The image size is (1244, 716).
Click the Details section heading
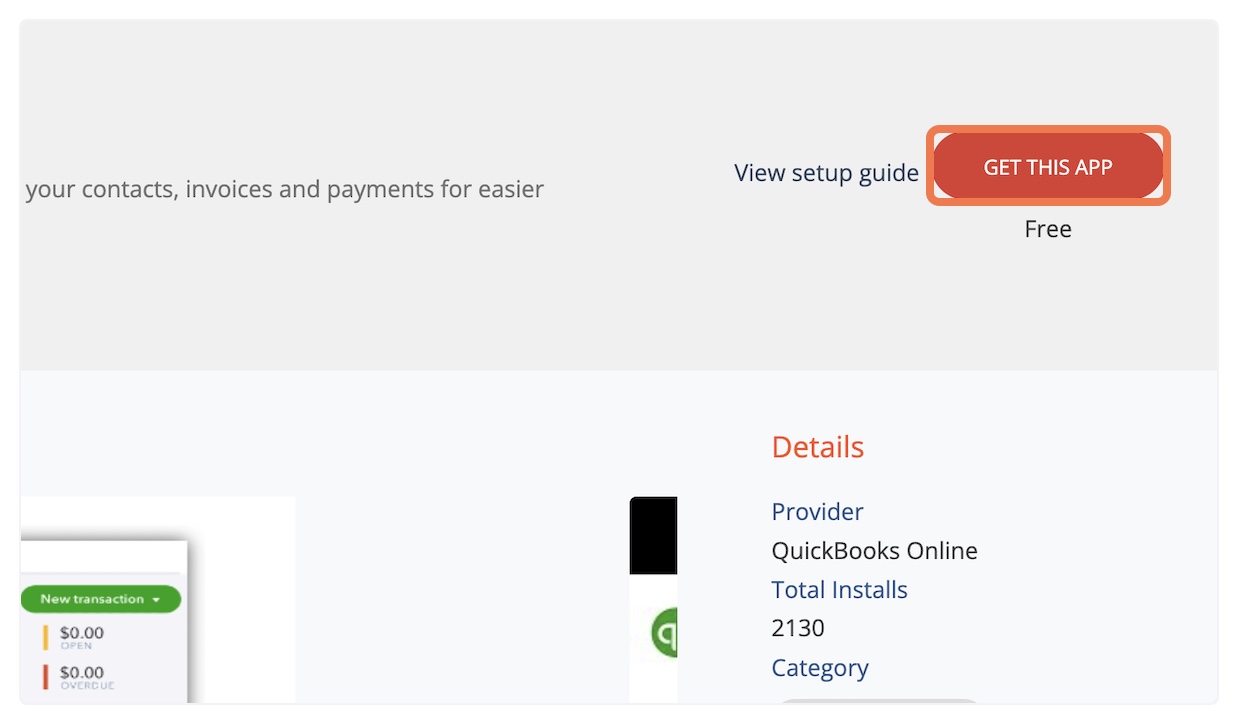pyautogui.click(x=817, y=447)
